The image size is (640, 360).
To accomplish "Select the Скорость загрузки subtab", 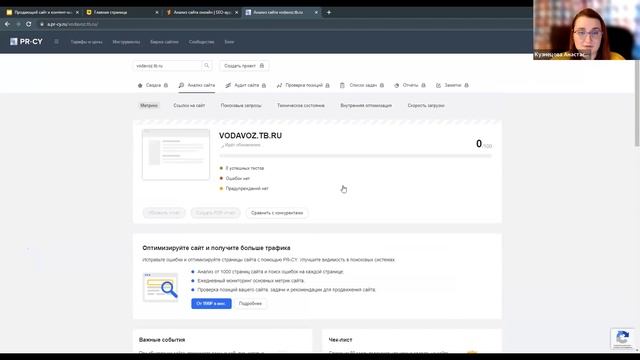I will point(426,106).
